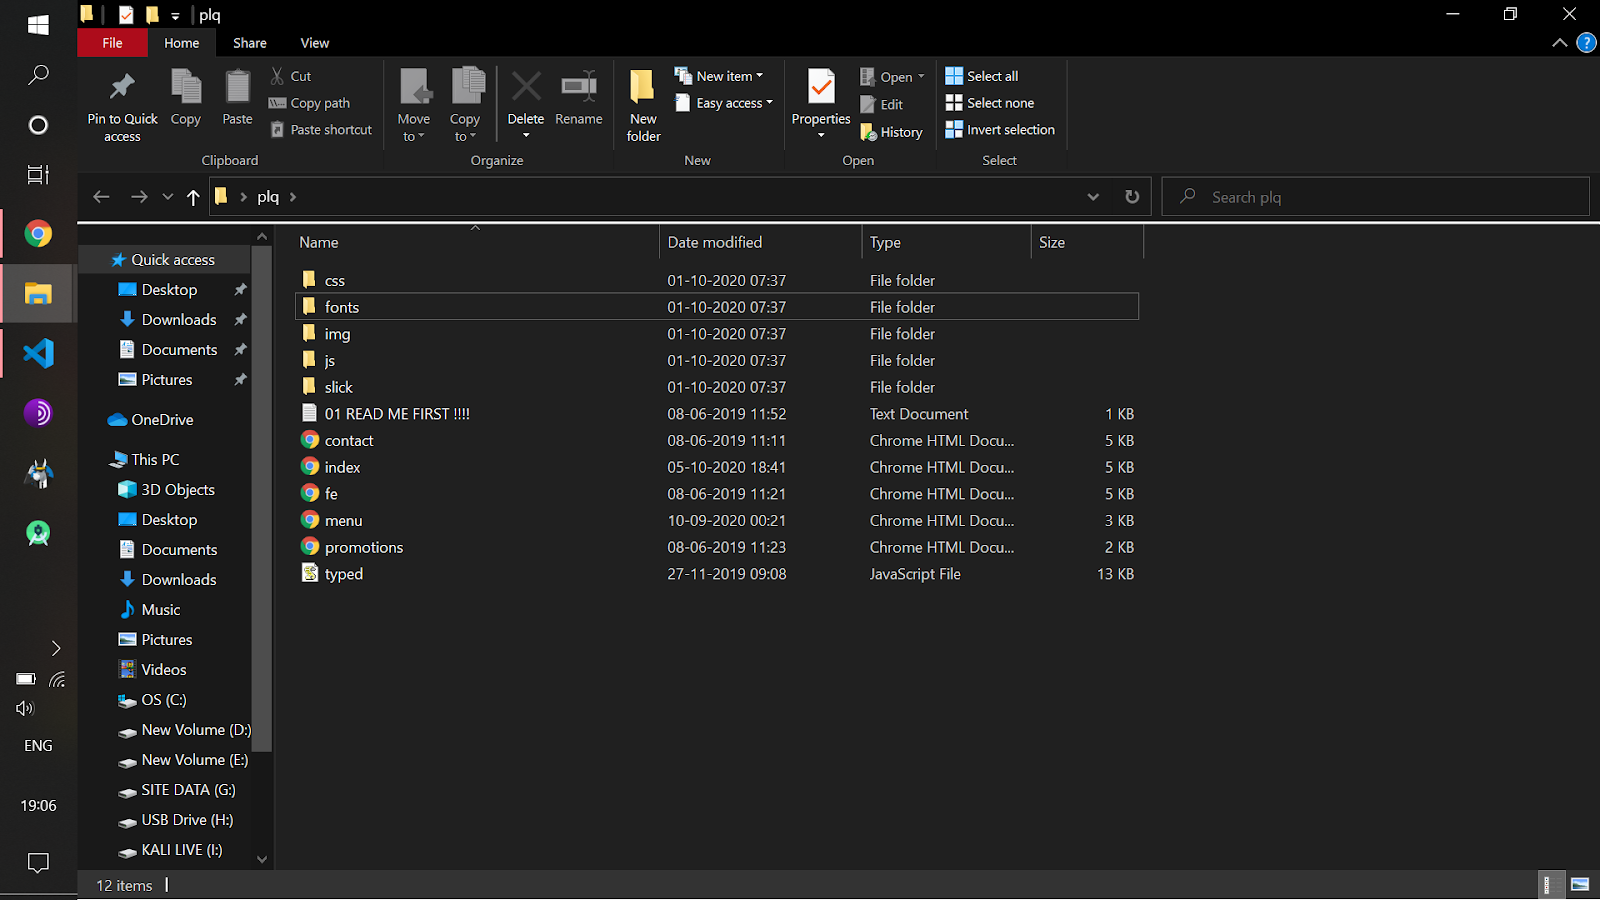The image size is (1600, 900).
Task: Open Google Chrome from taskbar
Action: 38,234
